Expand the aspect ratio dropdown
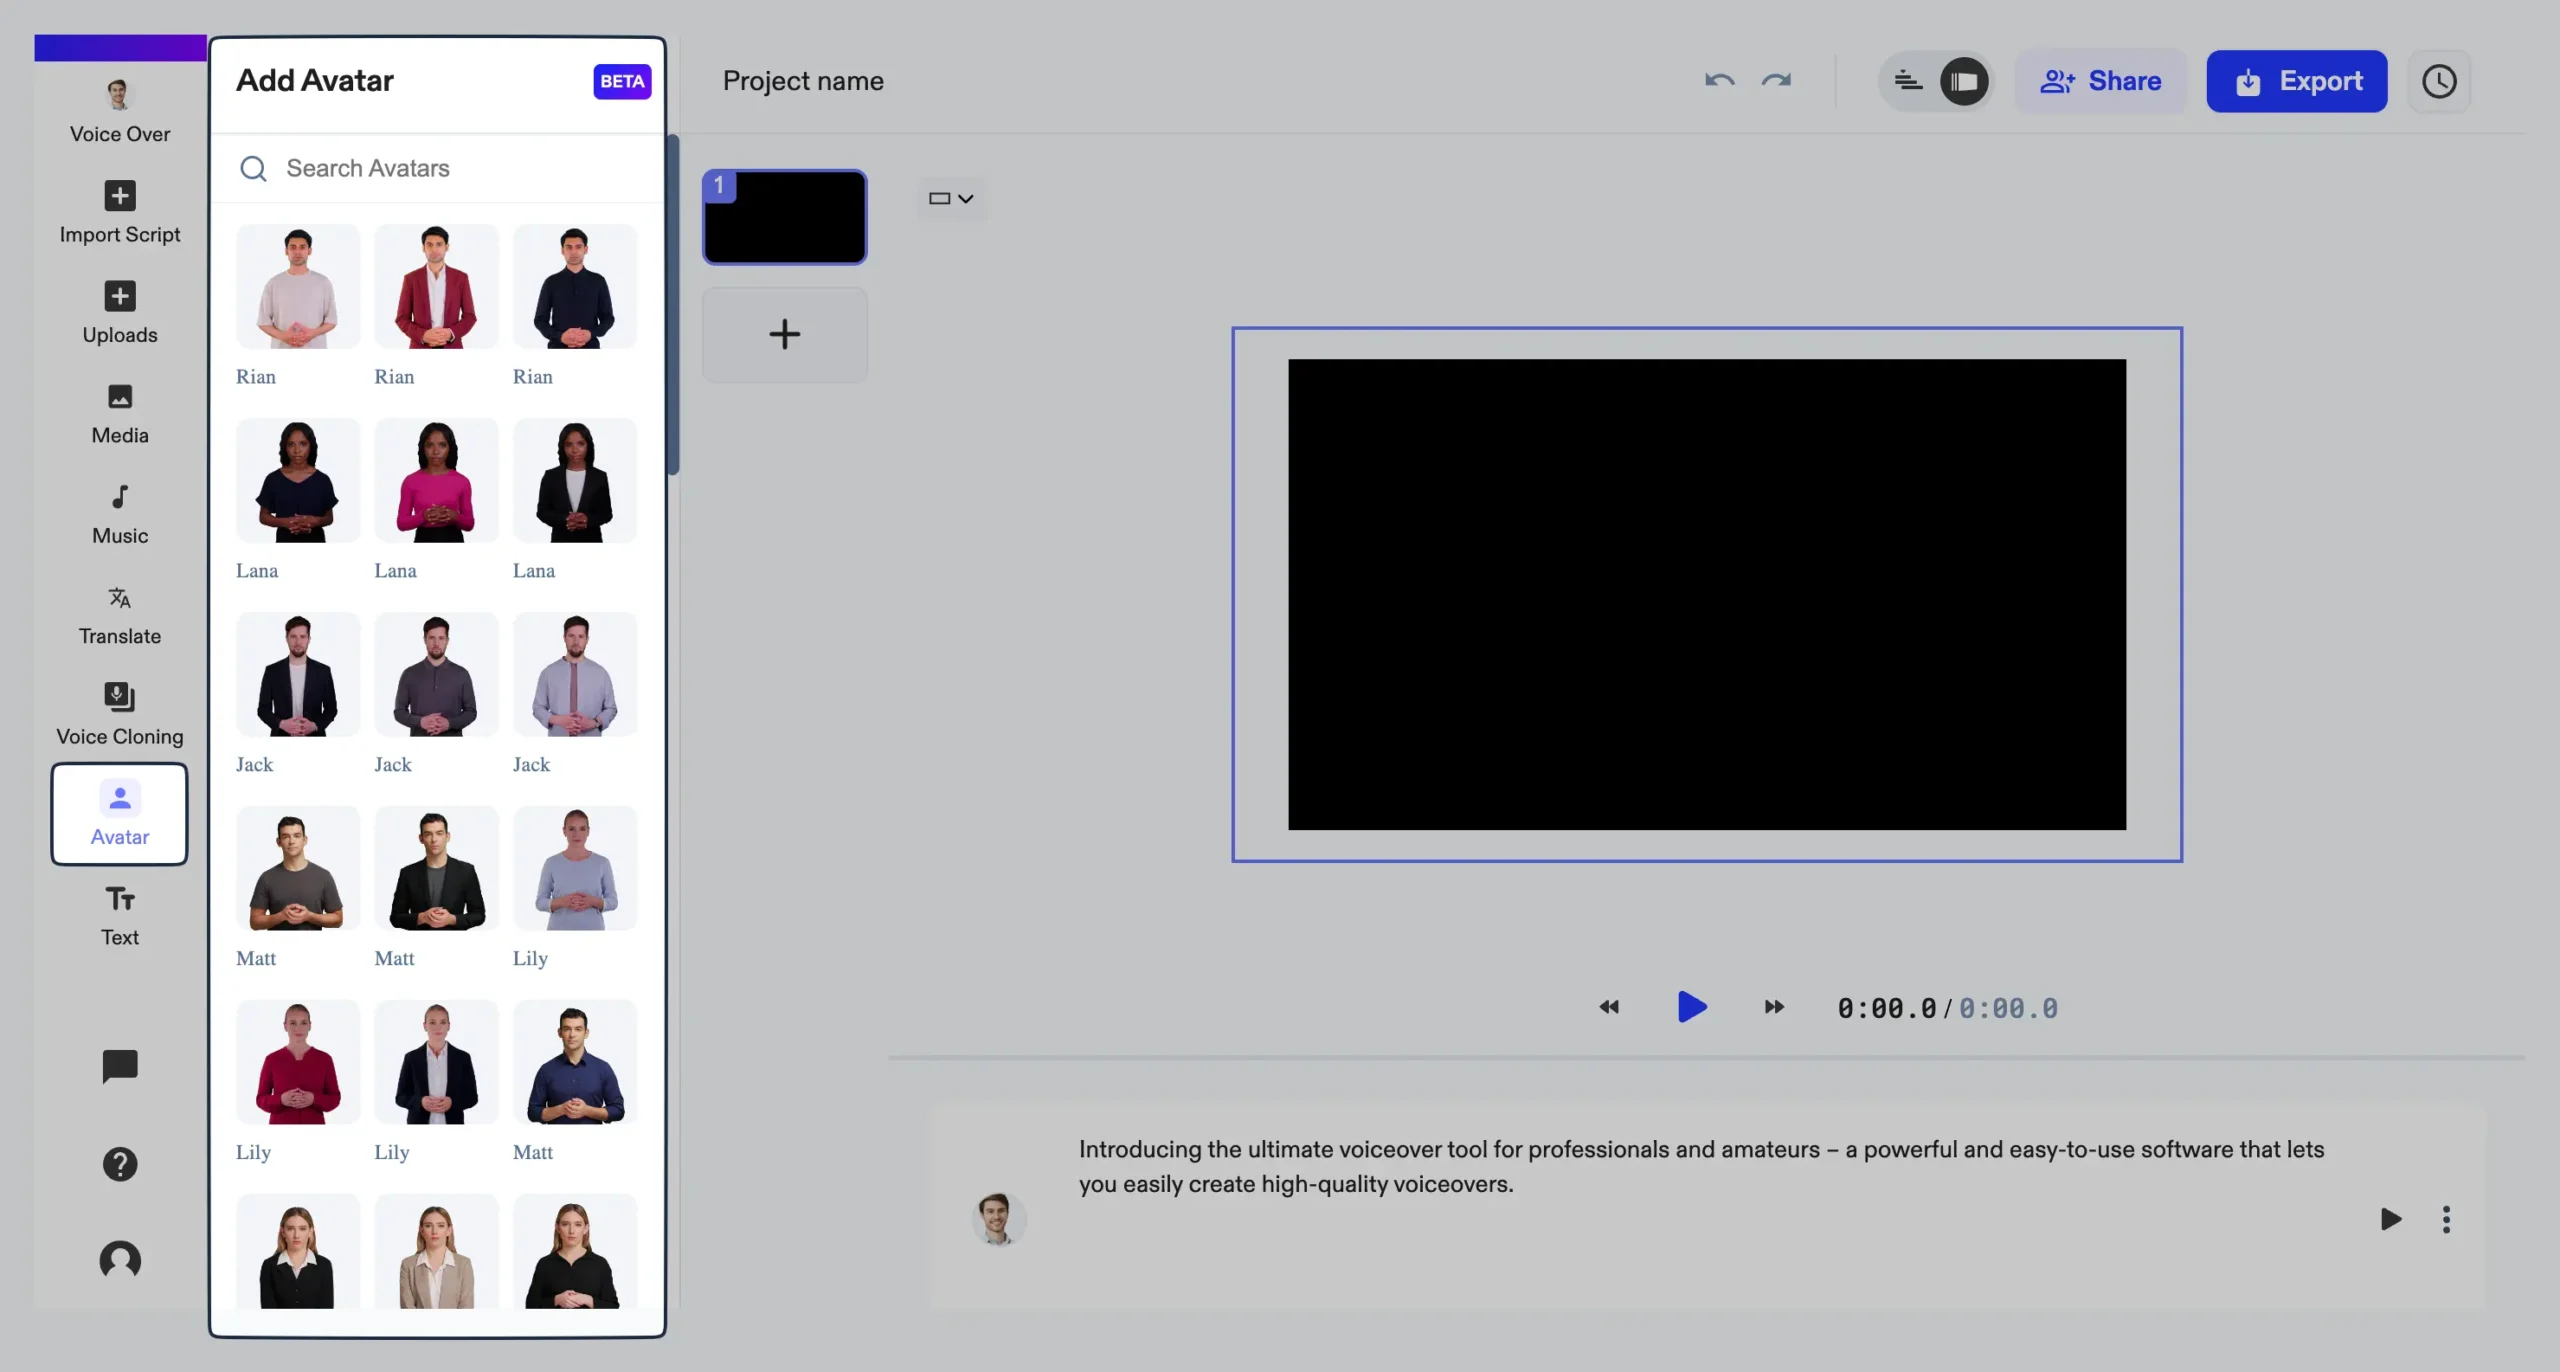The height and width of the screenshot is (1372, 2560). click(x=951, y=198)
